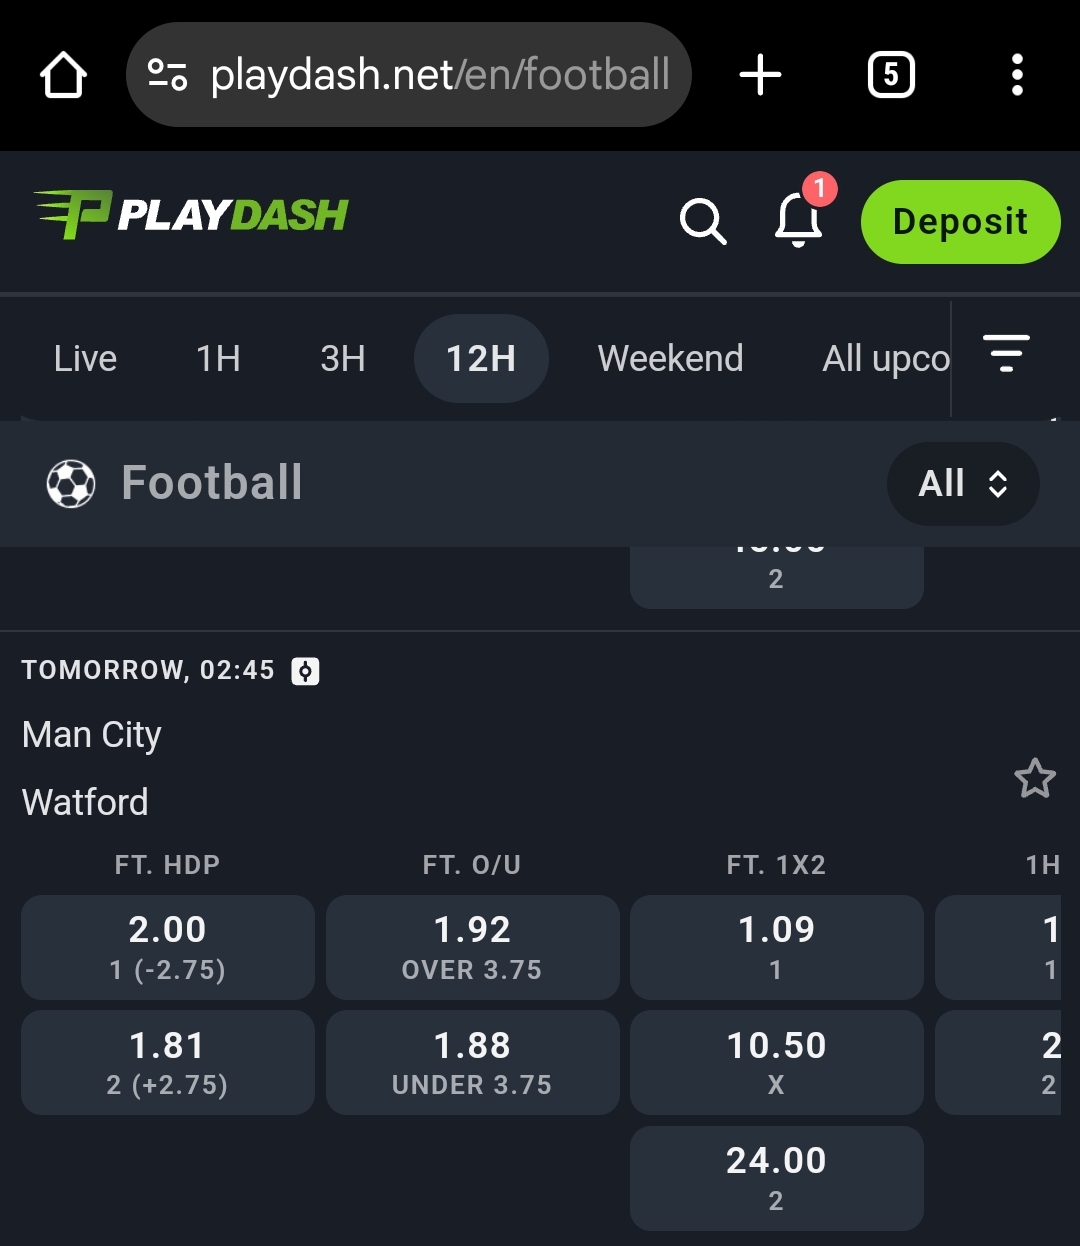This screenshot has height=1246, width=1080.
Task: Open a new browser tab
Action: 760,75
